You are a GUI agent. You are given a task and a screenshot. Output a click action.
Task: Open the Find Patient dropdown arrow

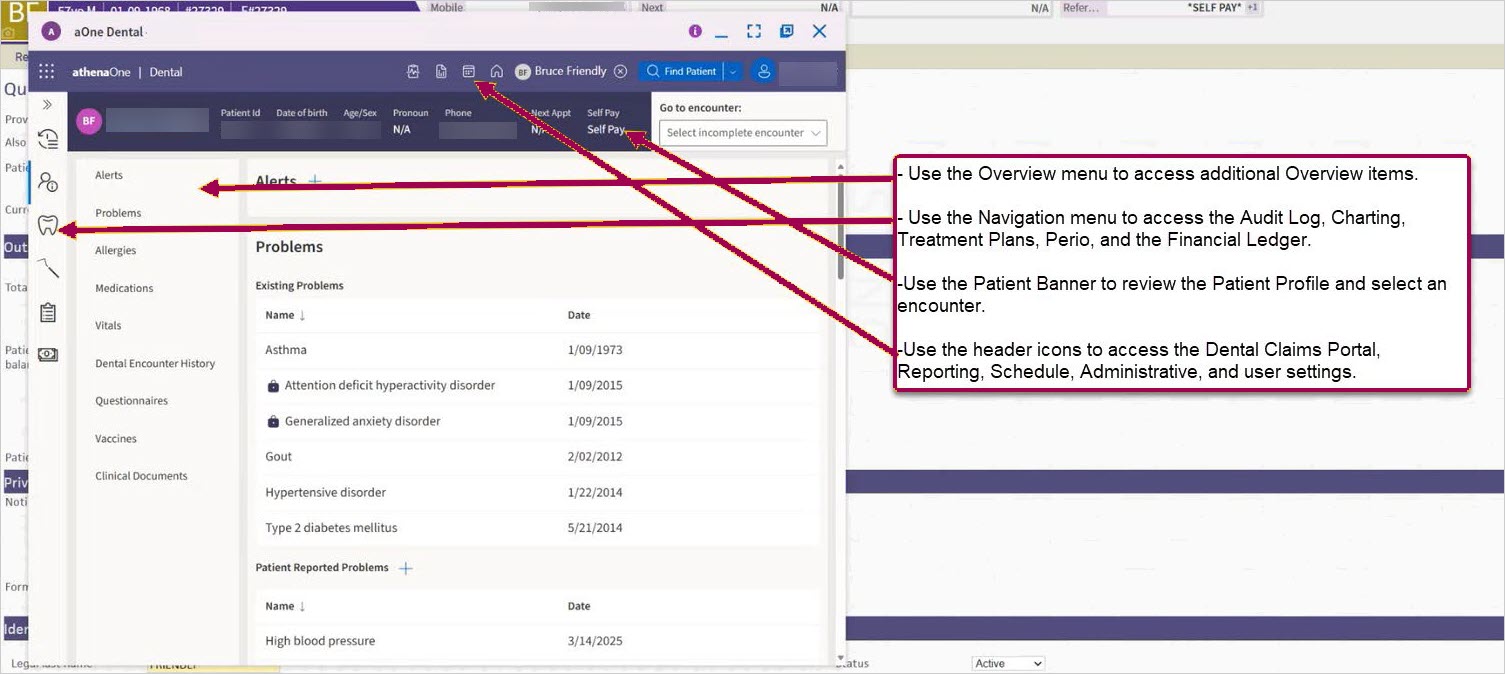coord(733,71)
